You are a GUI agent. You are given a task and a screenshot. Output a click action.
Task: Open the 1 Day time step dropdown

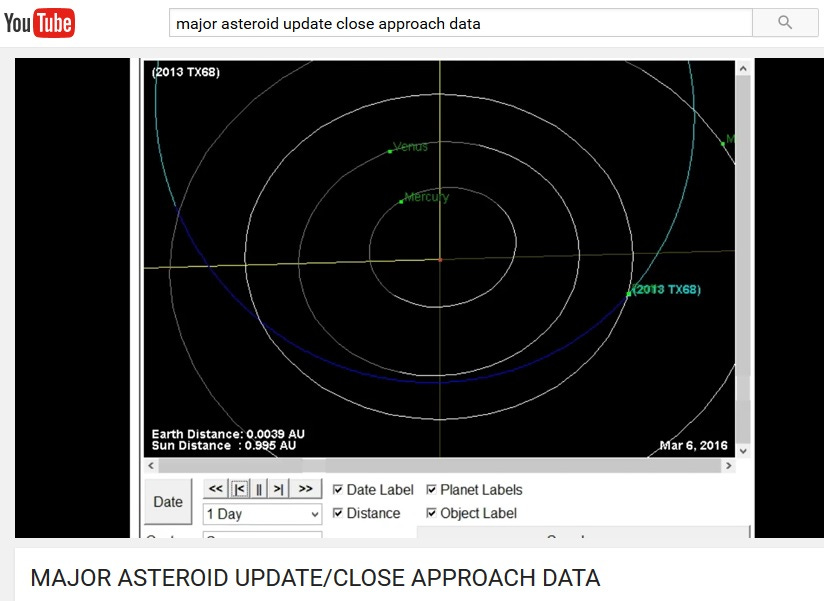click(x=262, y=514)
